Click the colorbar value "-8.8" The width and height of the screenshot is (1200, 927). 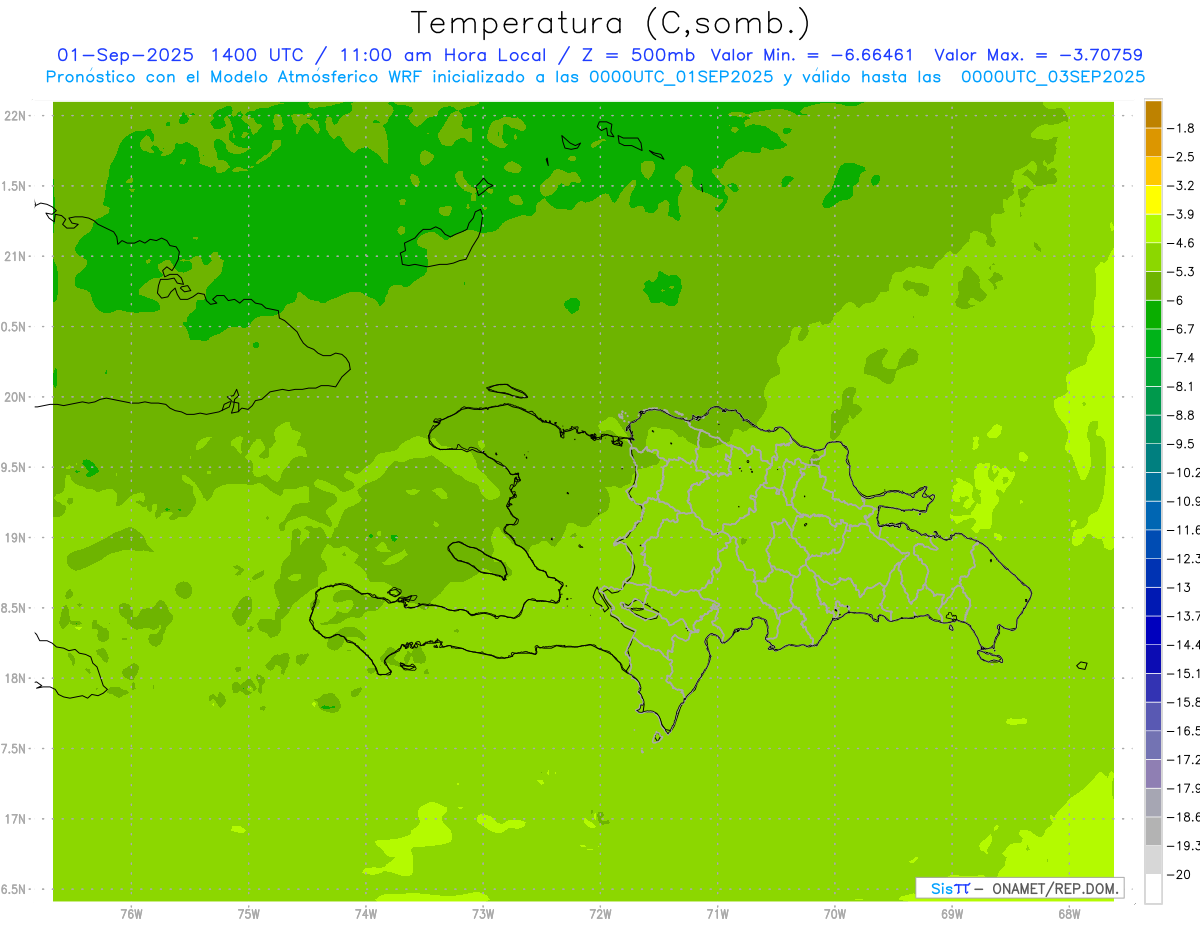[x=1182, y=415]
